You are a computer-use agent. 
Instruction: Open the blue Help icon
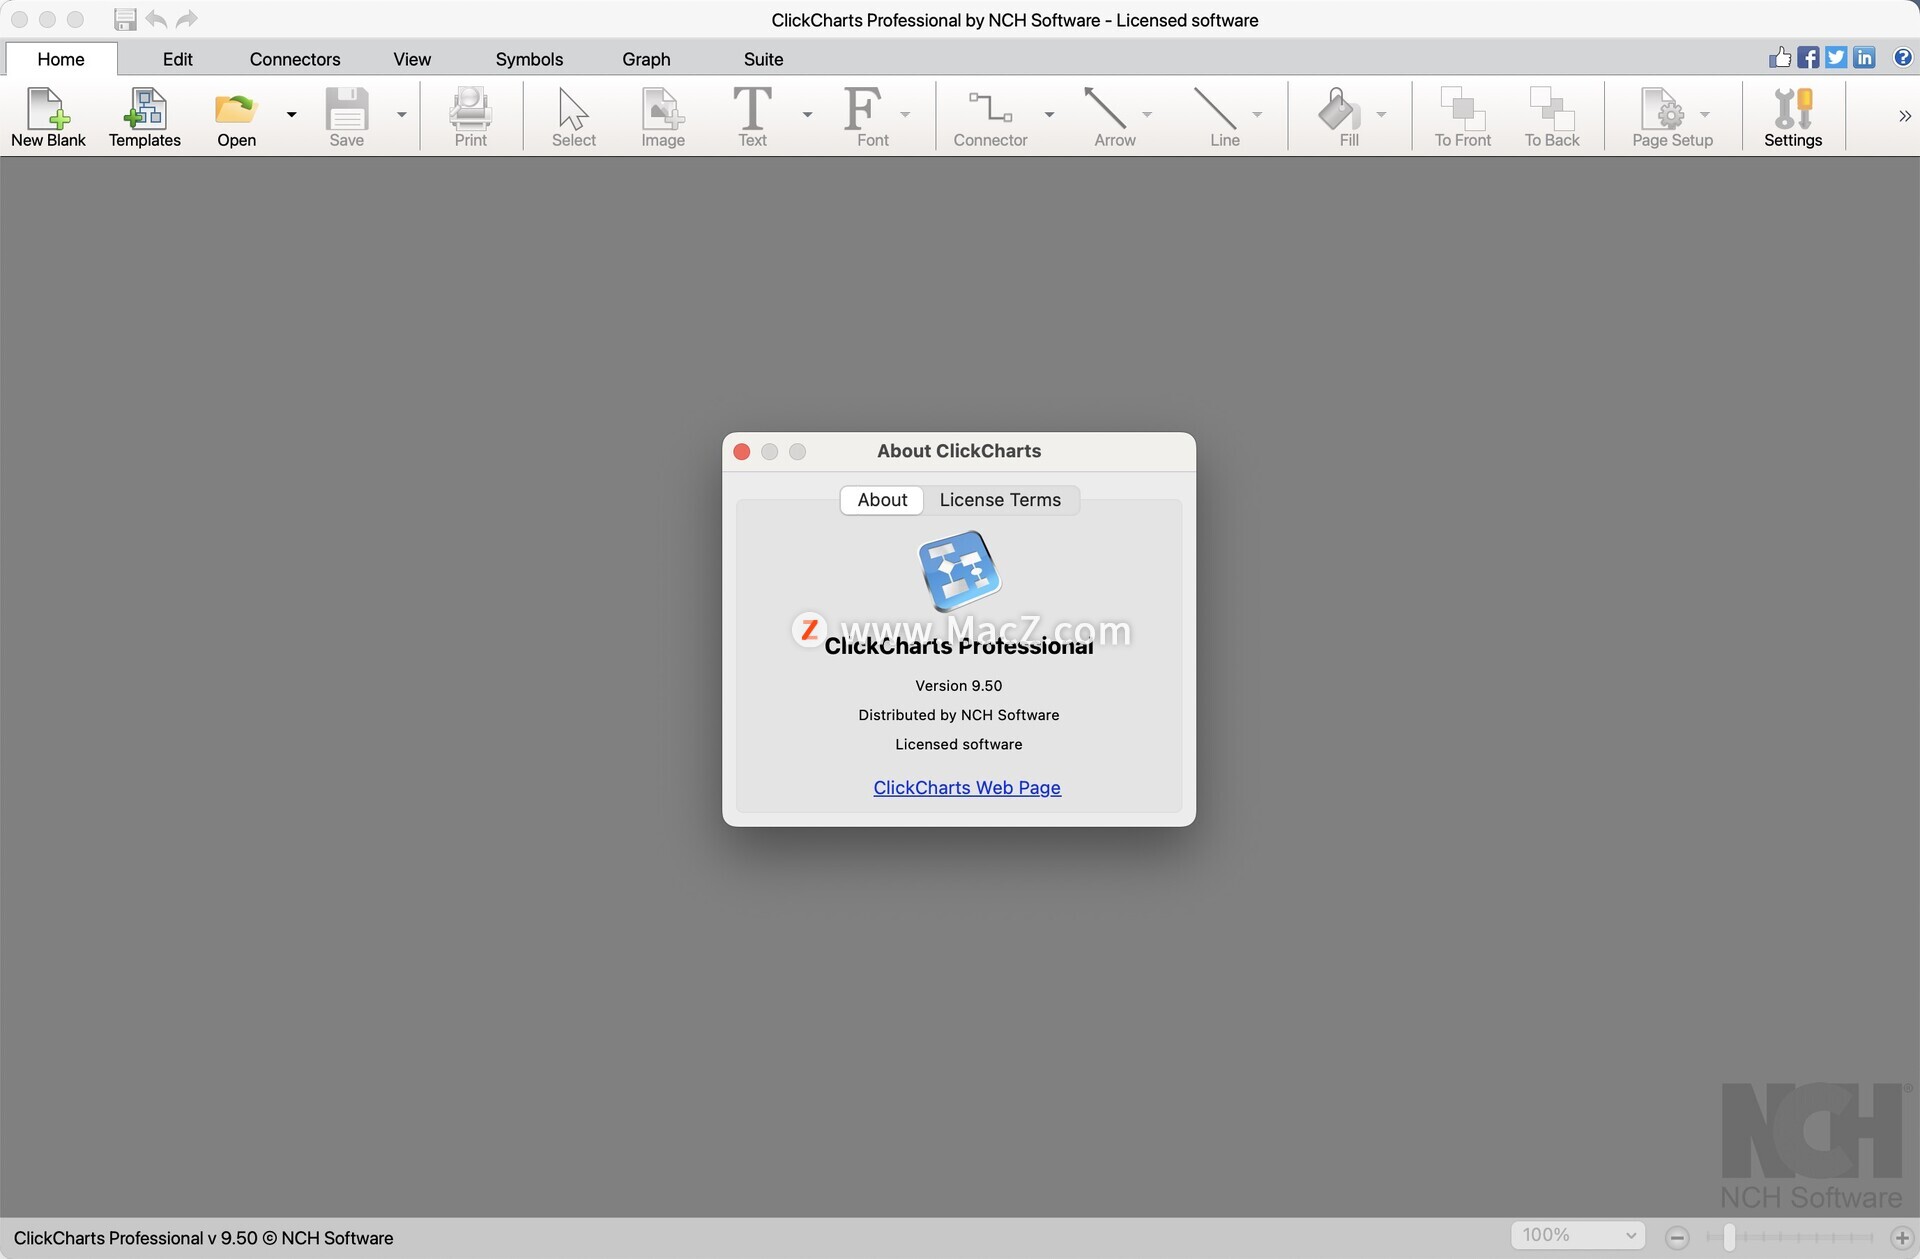pyautogui.click(x=1903, y=57)
